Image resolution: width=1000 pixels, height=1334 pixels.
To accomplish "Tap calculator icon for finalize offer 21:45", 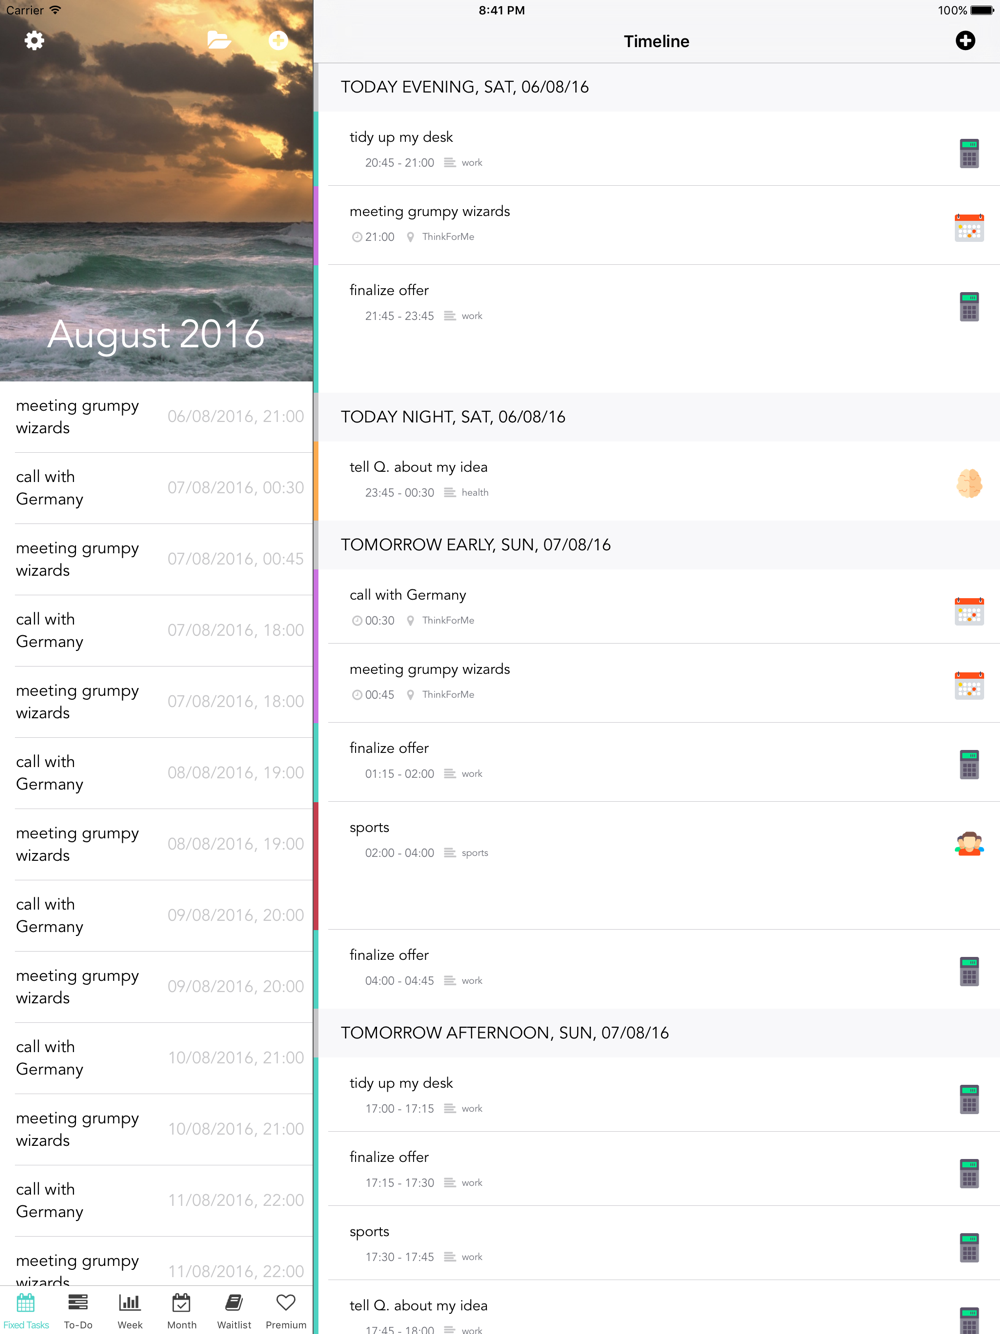I will click(x=969, y=306).
